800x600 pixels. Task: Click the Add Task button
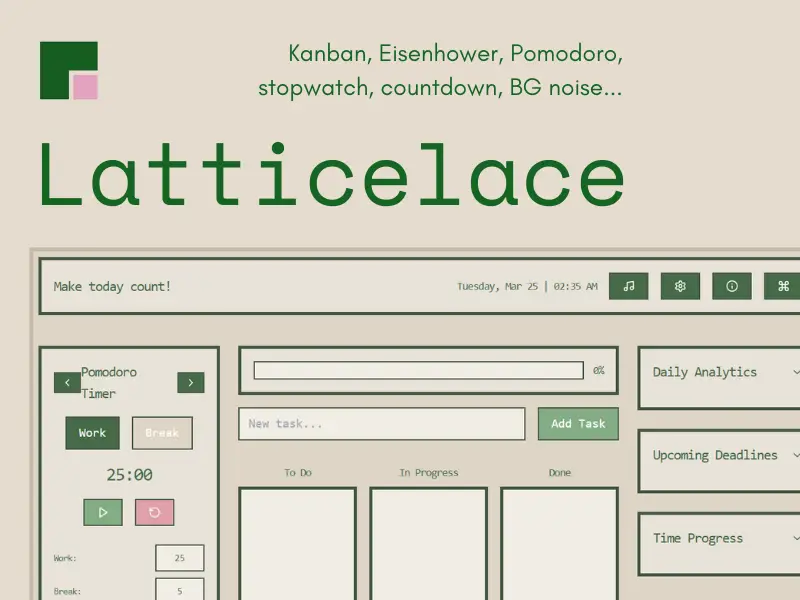tap(578, 424)
